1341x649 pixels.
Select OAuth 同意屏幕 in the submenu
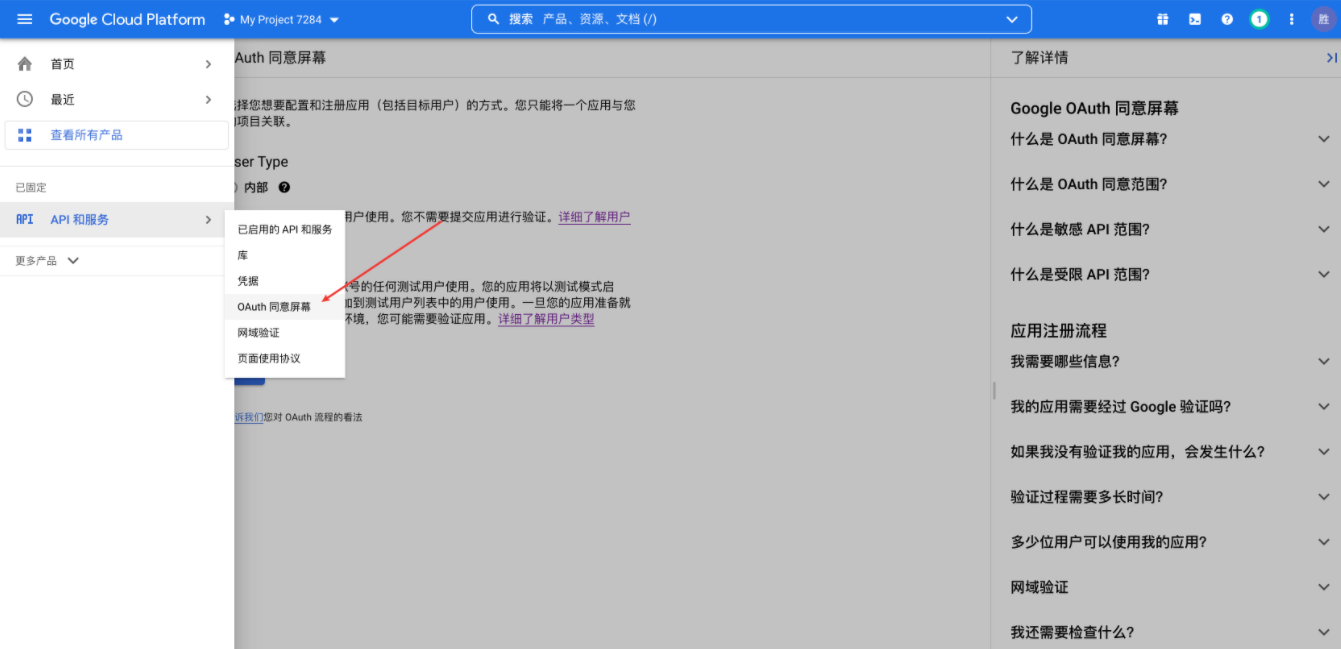285,307
